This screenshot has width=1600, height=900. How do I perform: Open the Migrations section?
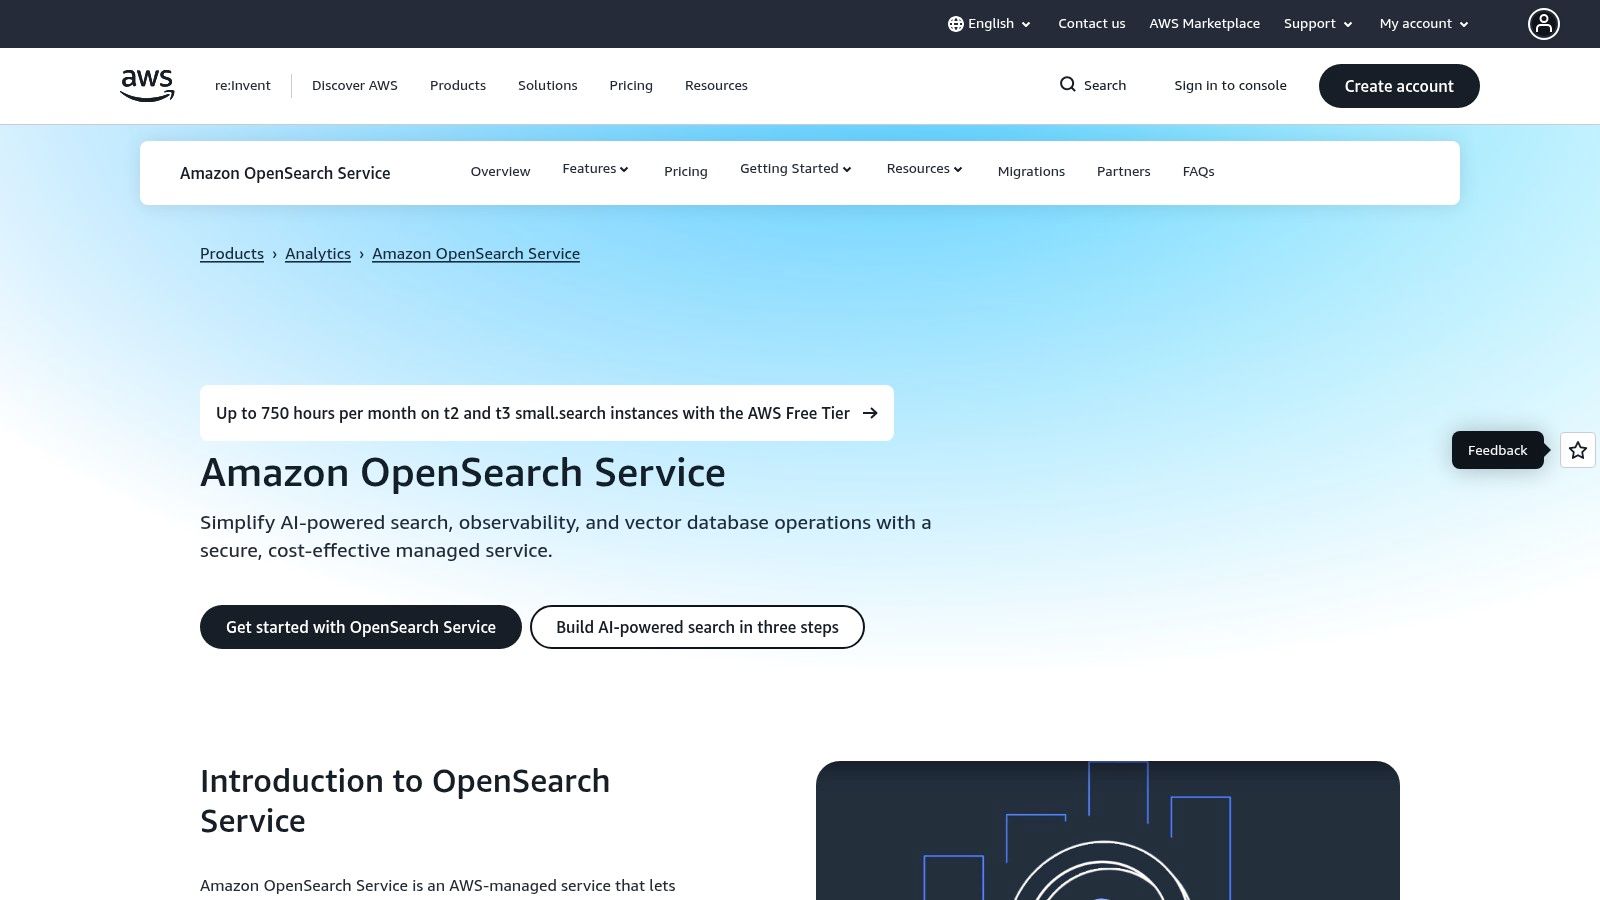pyautogui.click(x=1031, y=171)
